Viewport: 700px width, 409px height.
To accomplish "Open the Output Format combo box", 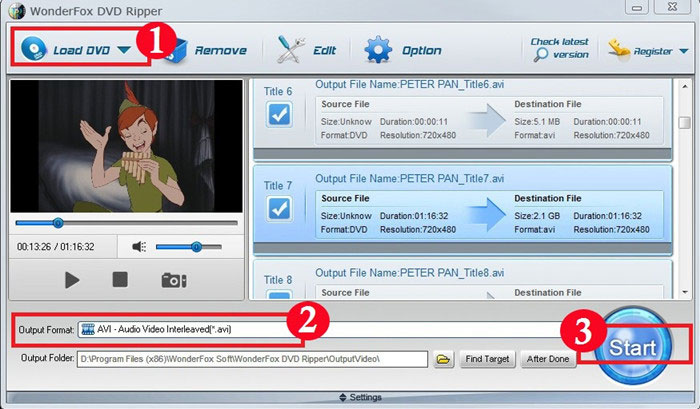I will [x=319, y=330].
